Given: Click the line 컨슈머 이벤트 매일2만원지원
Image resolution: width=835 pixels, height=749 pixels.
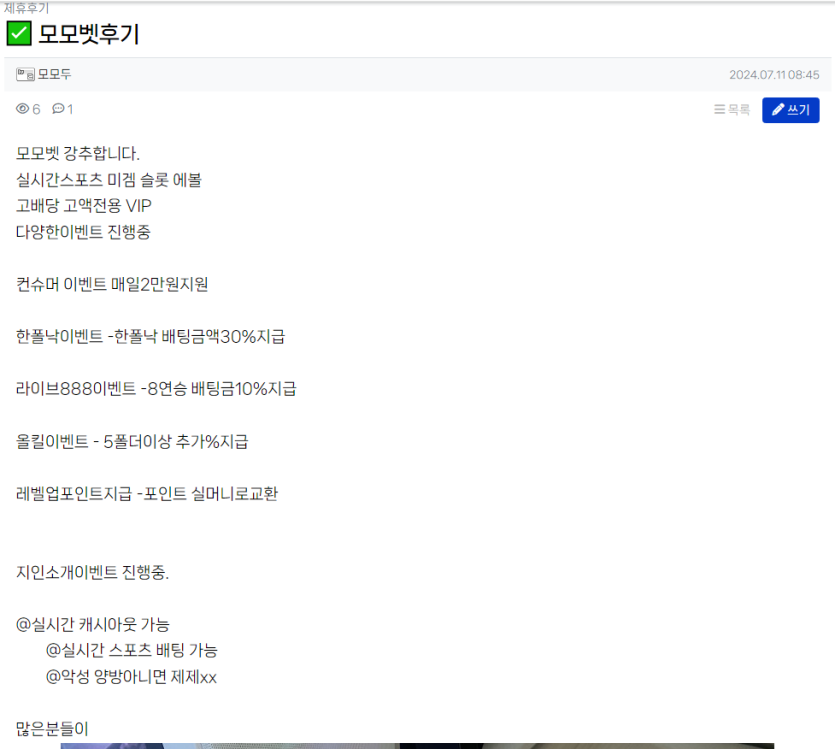Looking at the screenshot, I should tap(112, 284).
